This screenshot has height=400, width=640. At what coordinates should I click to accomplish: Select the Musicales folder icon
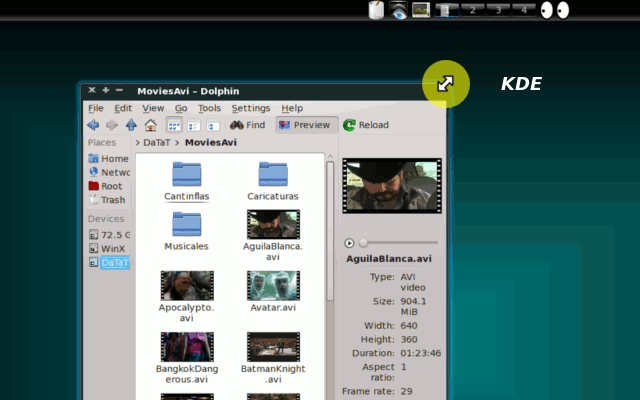click(187, 224)
